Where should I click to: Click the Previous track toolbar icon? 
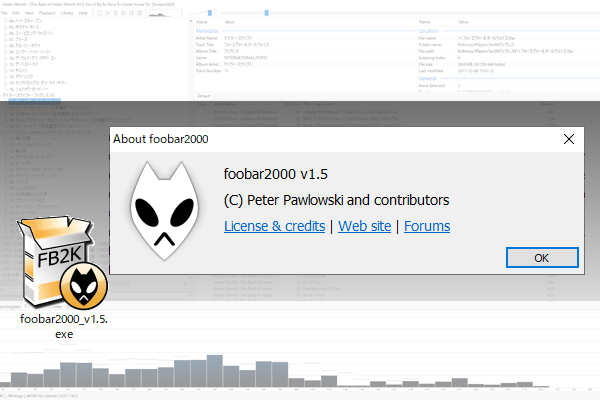pyautogui.click(x=124, y=13)
